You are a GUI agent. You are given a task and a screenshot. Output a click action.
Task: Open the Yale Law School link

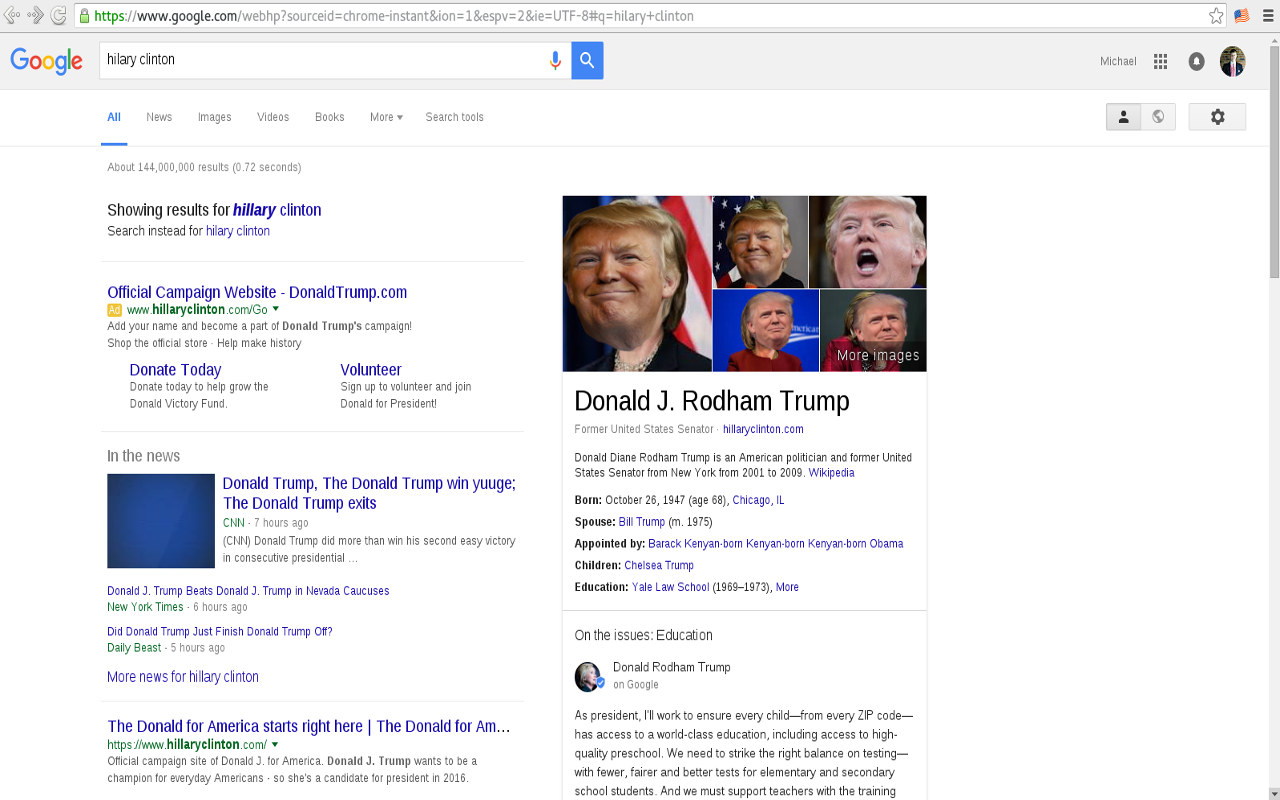[670, 587]
